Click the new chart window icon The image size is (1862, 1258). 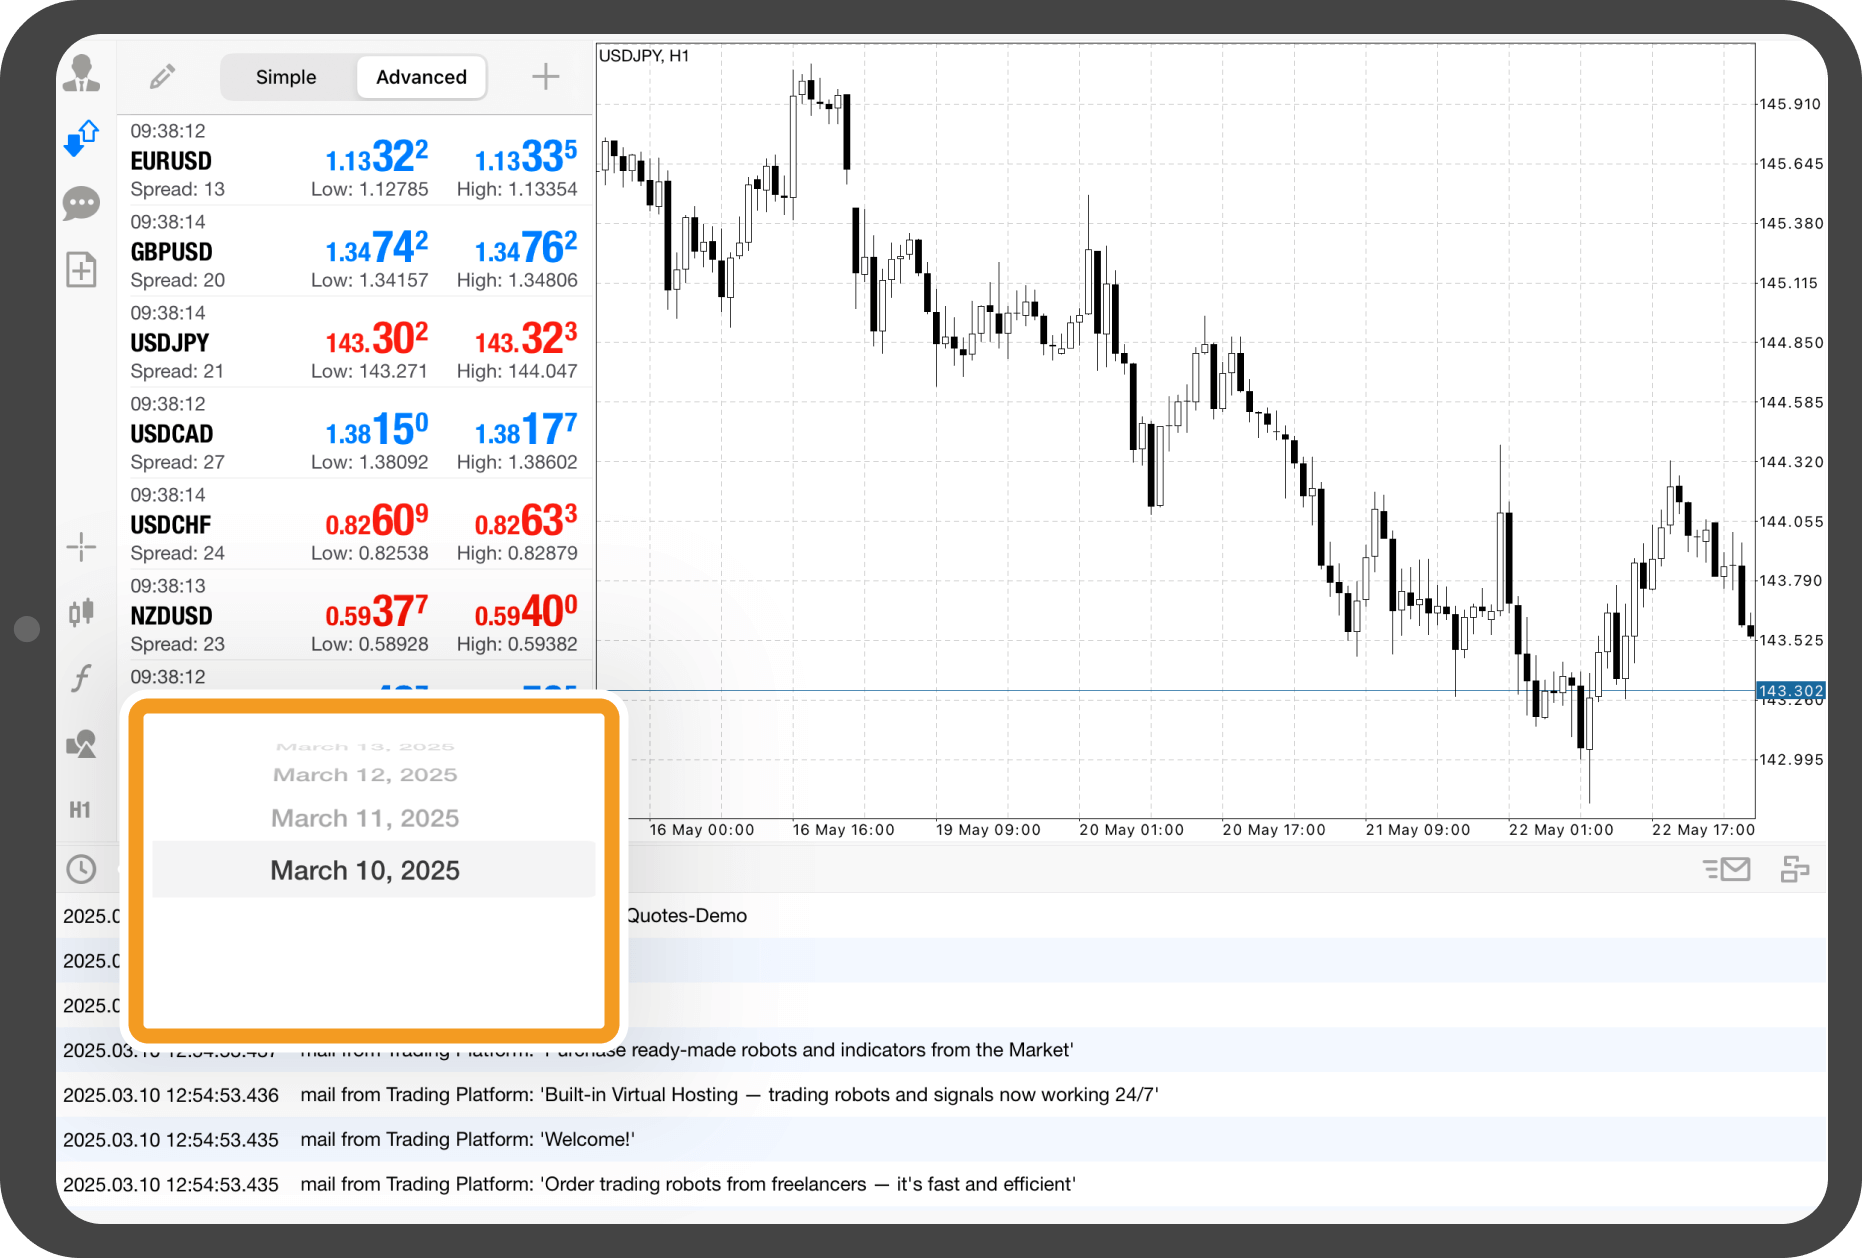pyautogui.click(x=81, y=270)
